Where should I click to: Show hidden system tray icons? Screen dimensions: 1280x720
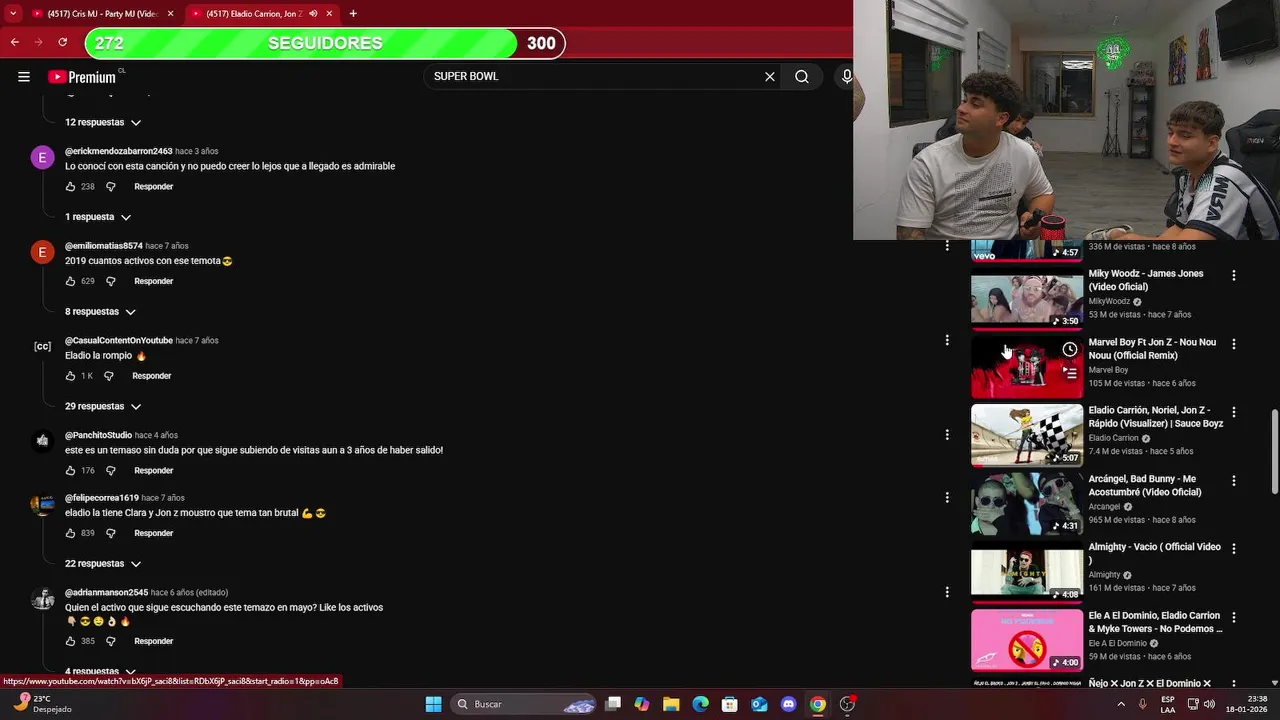coord(1121,704)
